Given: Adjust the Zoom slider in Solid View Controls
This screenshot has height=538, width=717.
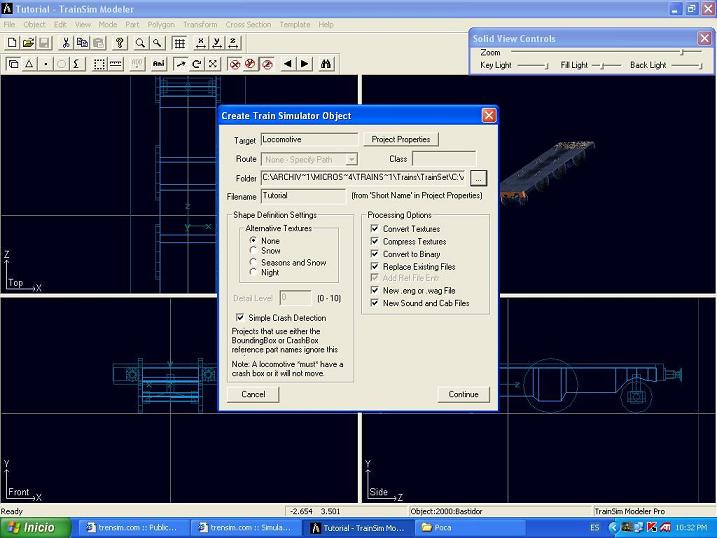Looking at the screenshot, I should click(x=683, y=52).
